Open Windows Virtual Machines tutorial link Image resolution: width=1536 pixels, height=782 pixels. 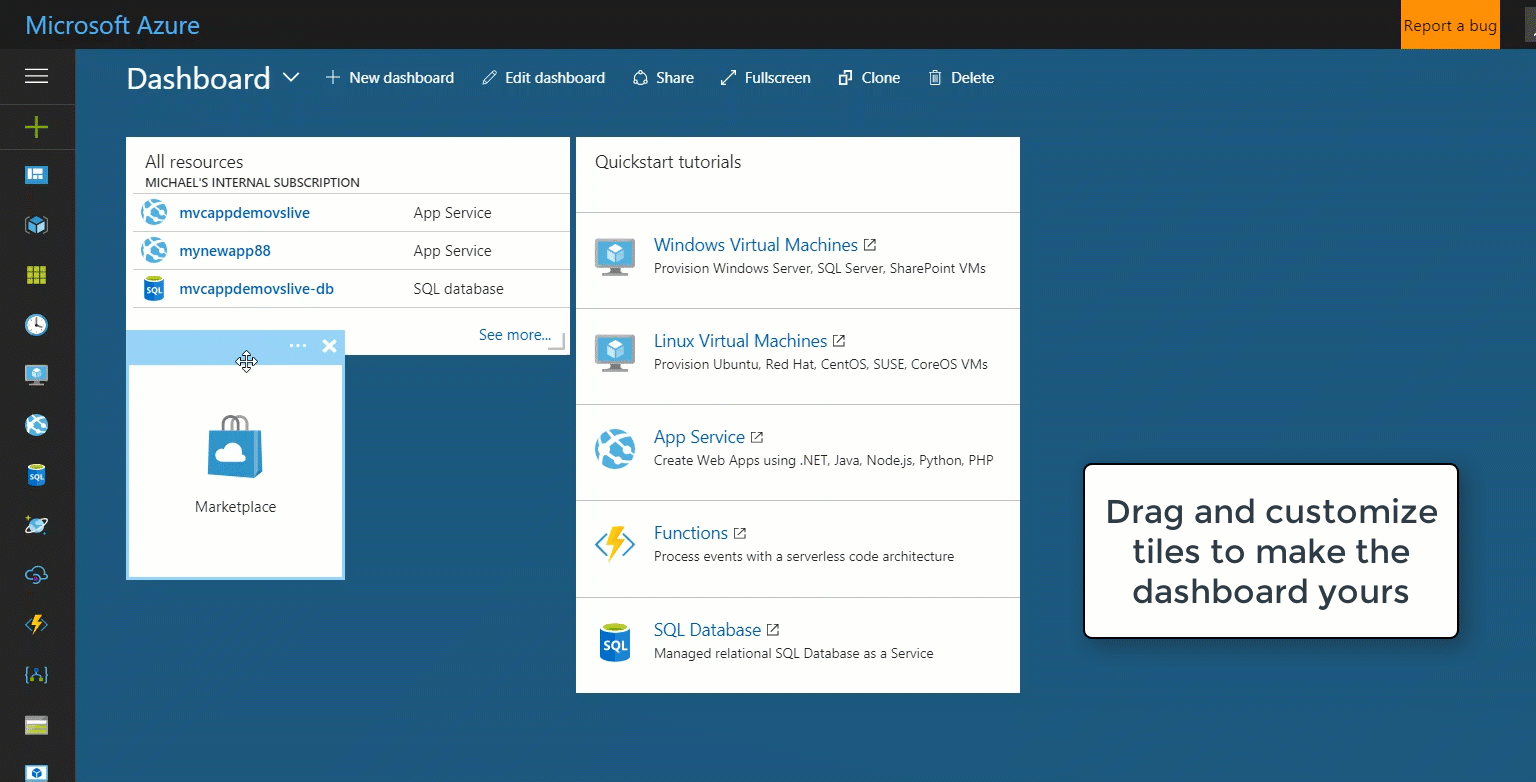(x=756, y=245)
